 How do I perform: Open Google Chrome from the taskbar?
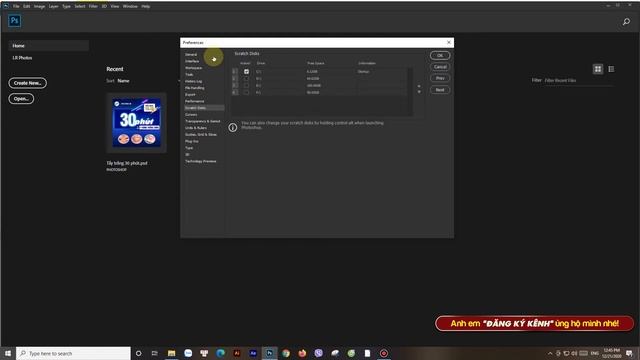[286, 353]
